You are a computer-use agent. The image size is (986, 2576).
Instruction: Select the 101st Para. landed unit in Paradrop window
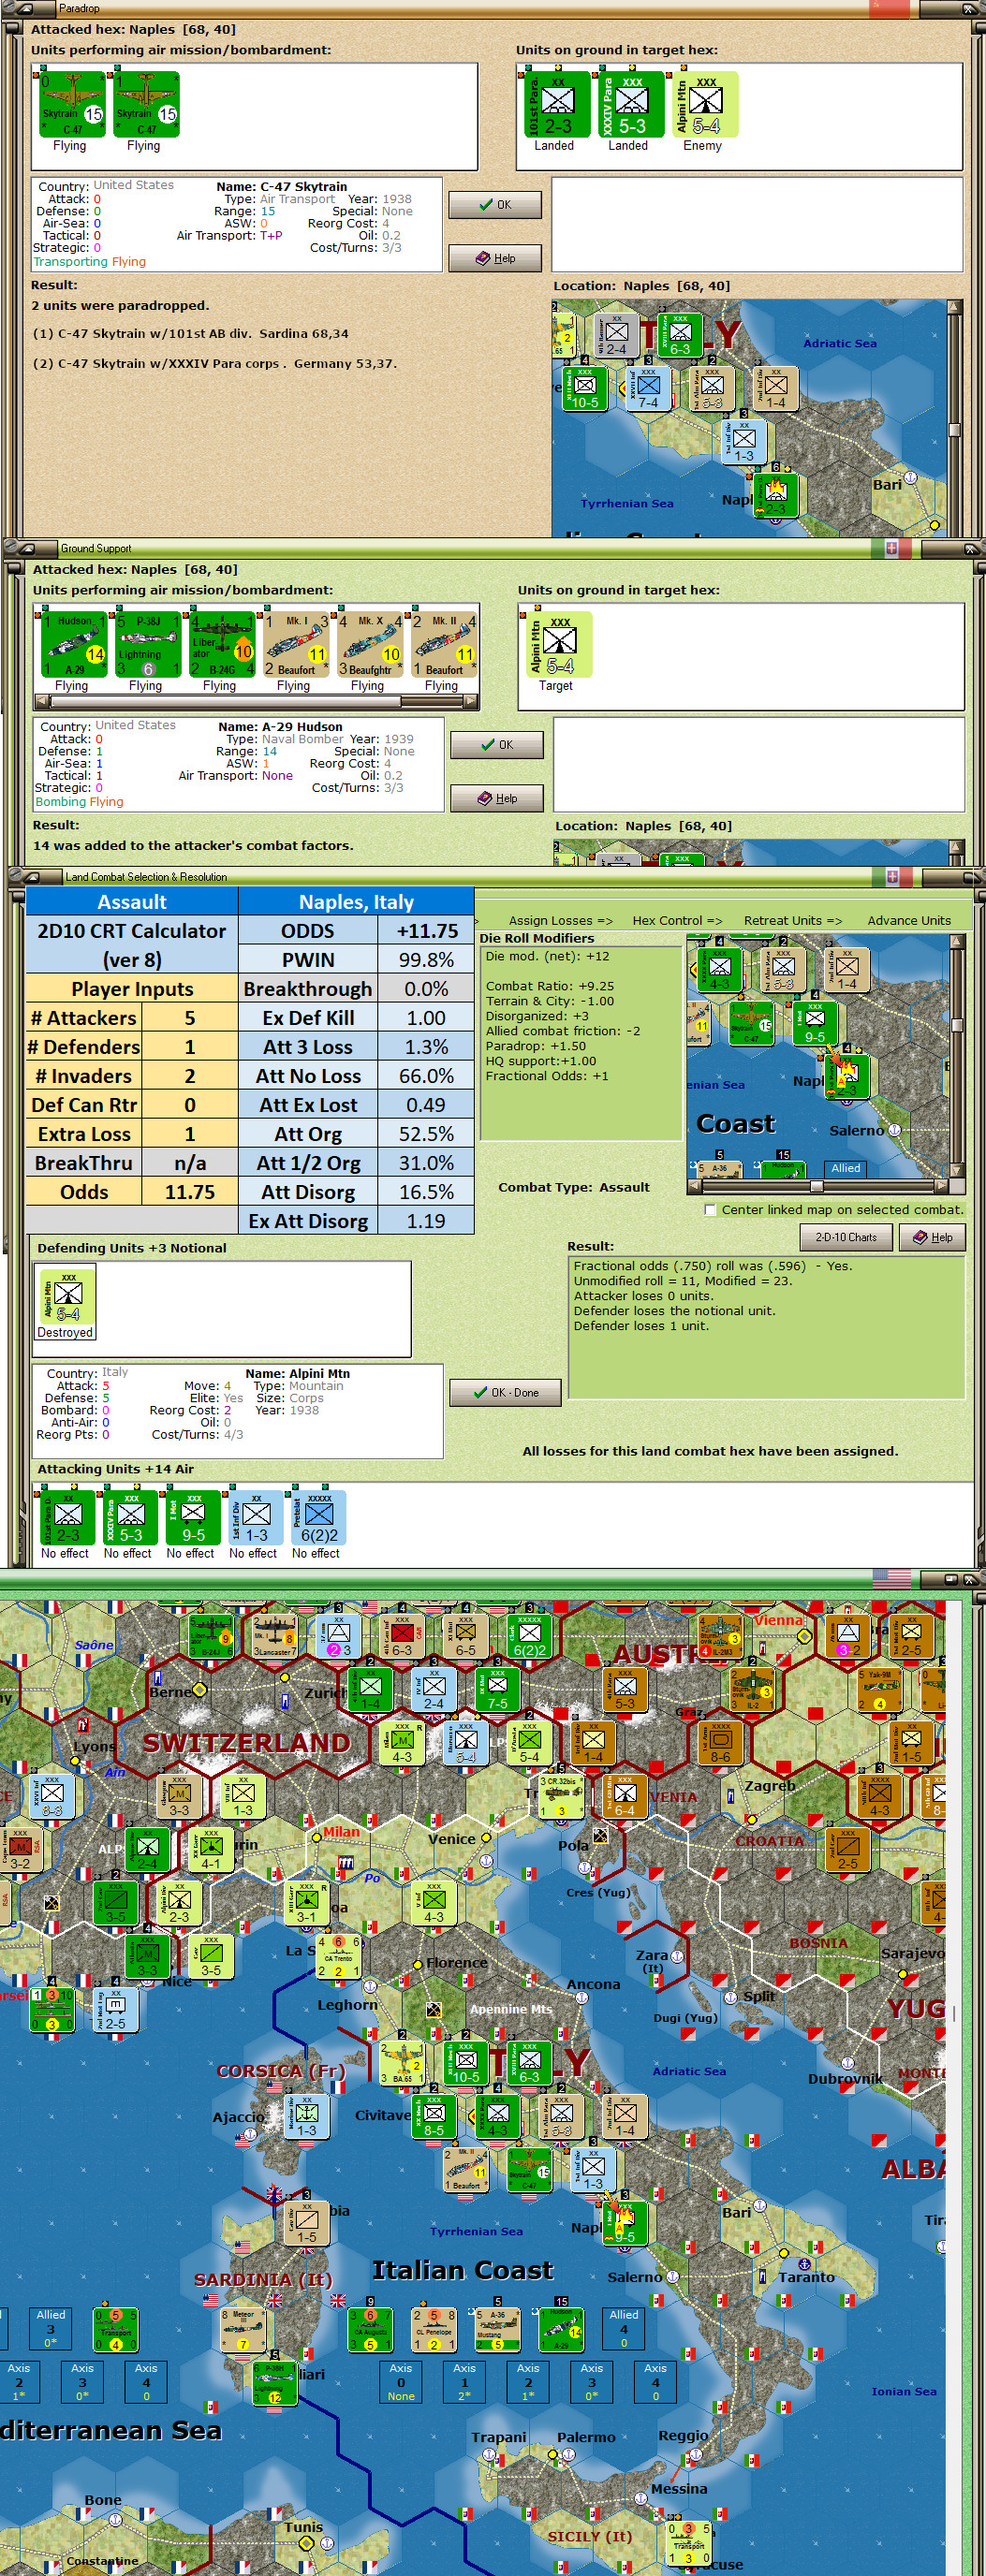point(556,104)
